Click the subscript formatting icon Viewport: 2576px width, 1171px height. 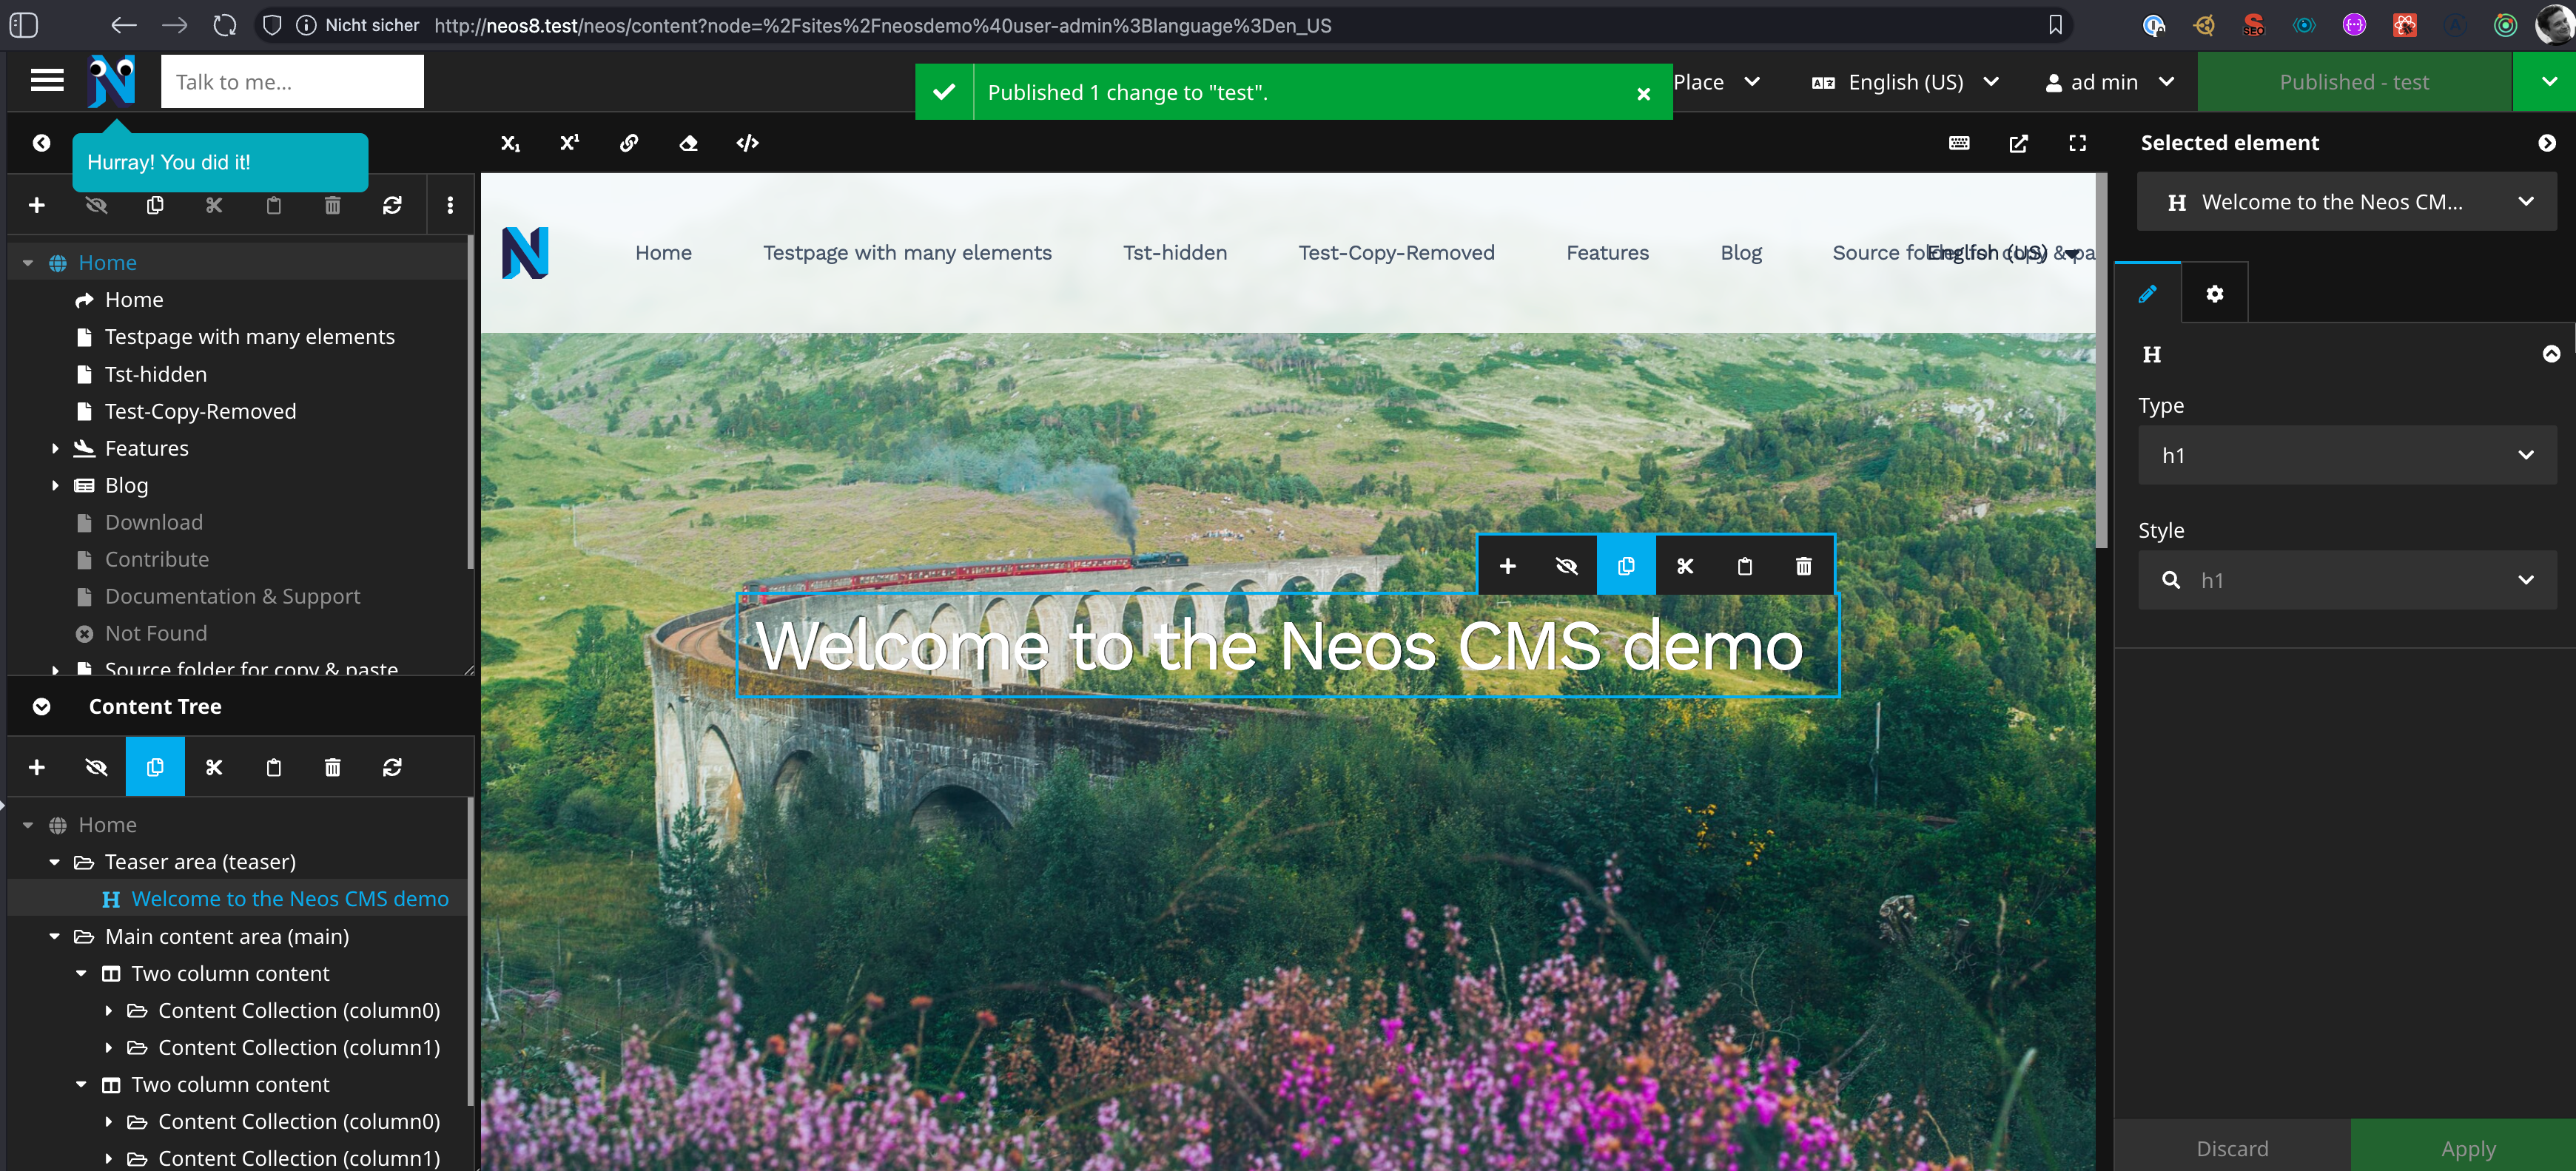(x=510, y=143)
